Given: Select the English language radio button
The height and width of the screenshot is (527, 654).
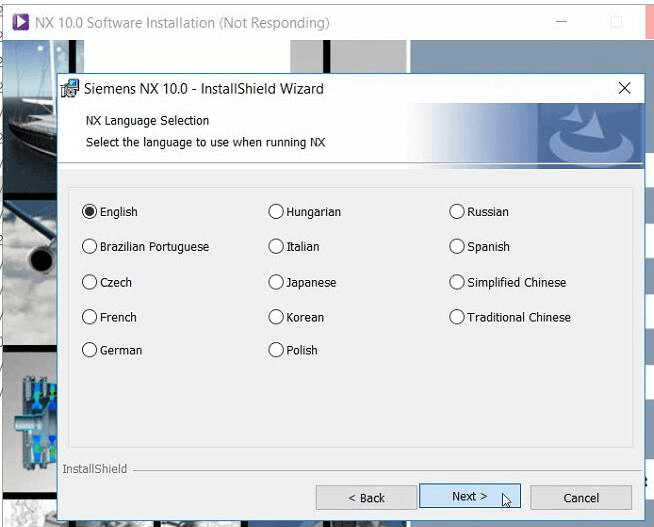Looking at the screenshot, I should point(90,212).
